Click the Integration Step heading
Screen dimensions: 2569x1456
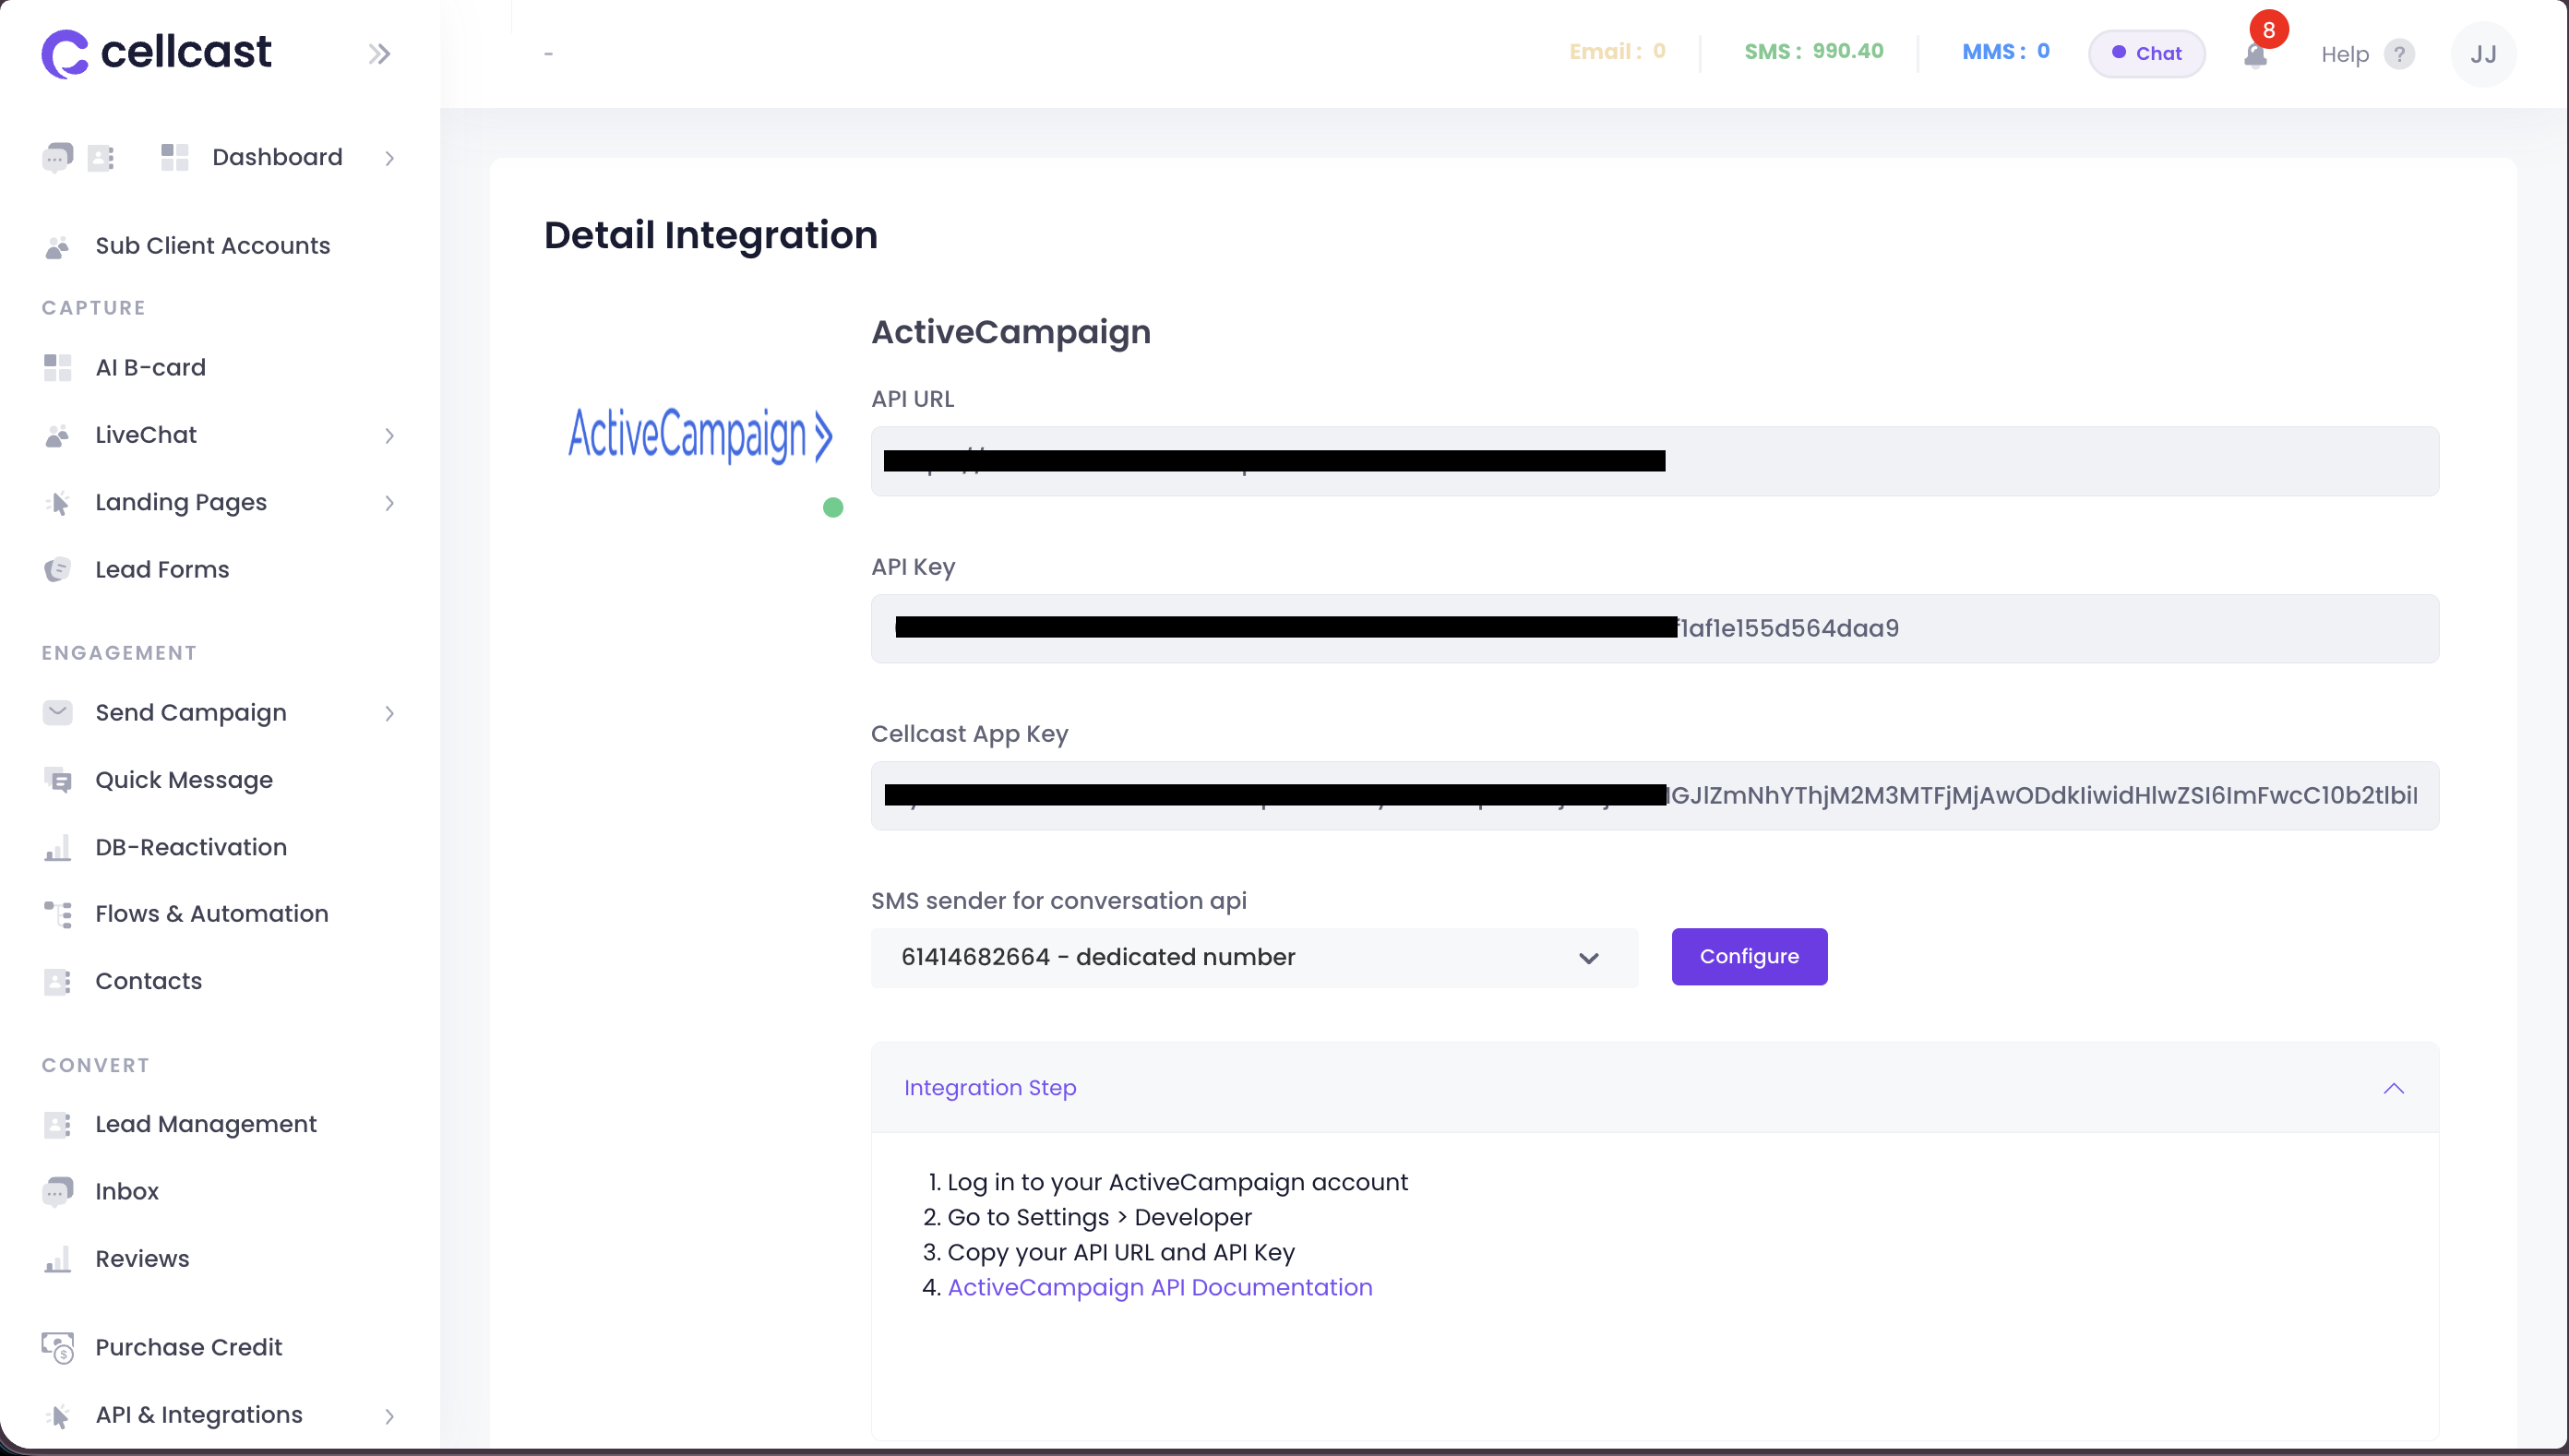[990, 1088]
